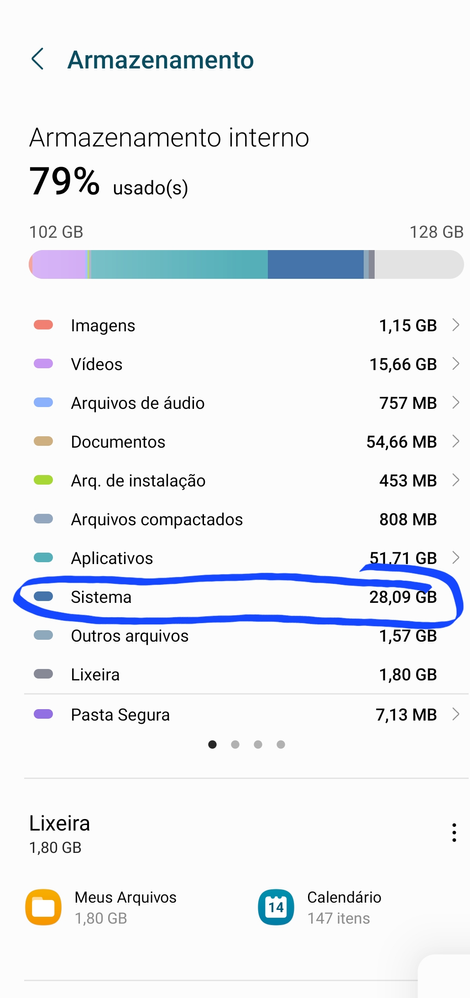Open Arquivos compactados entry
The height and width of the screenshot is (998, 470).
point(244,519)
